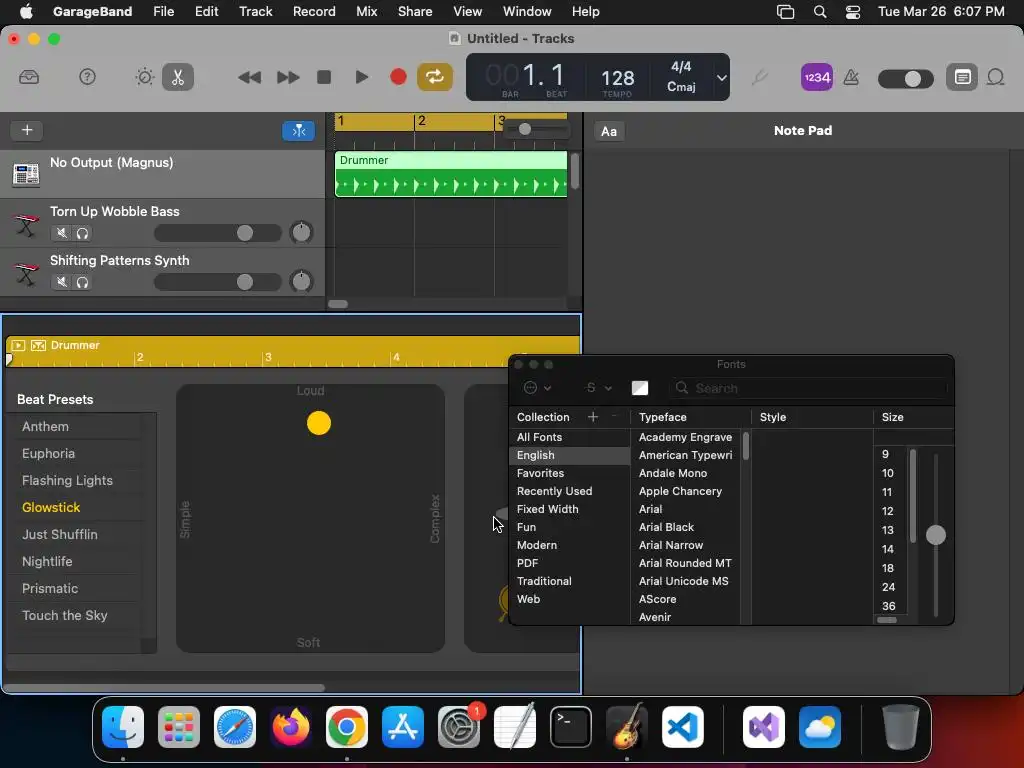Select the No Output (Magnus) drummer track icon
This screenshot has height=768, width=1024.
[x=26, y=174]
